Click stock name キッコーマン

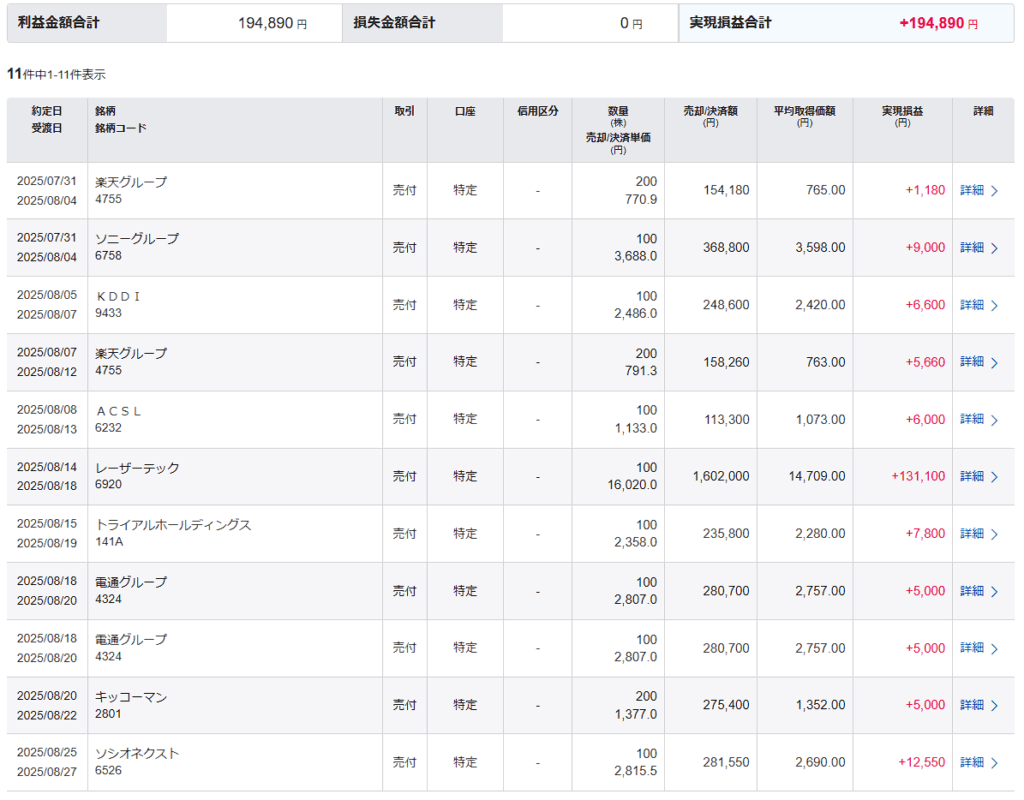[x=131, y=697]
